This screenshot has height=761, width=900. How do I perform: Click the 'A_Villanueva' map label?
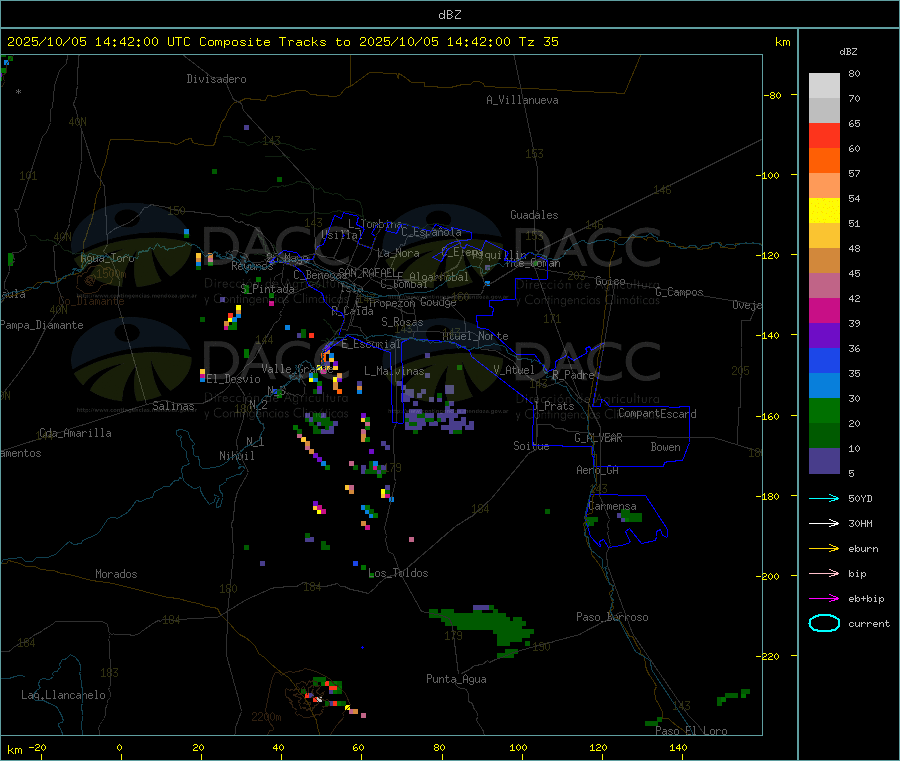point(522,100)
